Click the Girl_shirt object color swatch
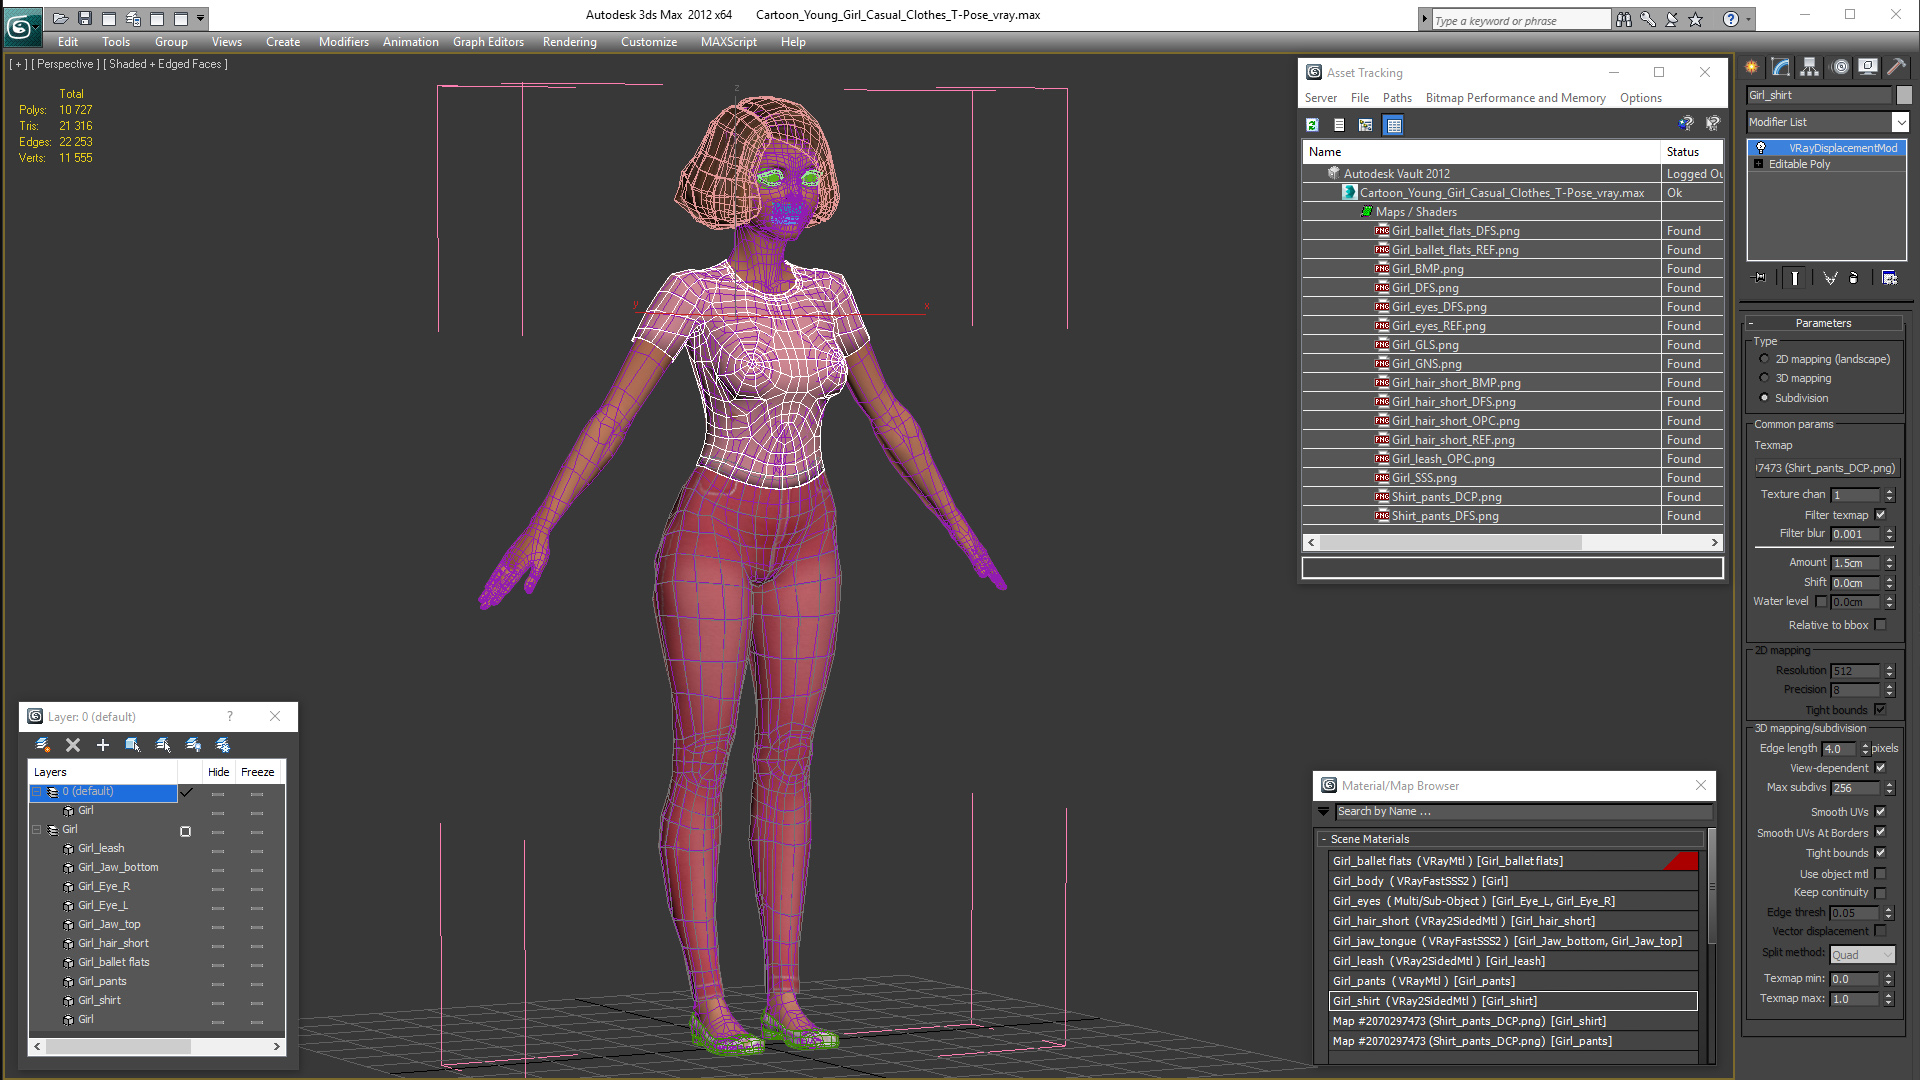The height and width of the screenshot is (1080, 1920). click(x=1903, y=95)
